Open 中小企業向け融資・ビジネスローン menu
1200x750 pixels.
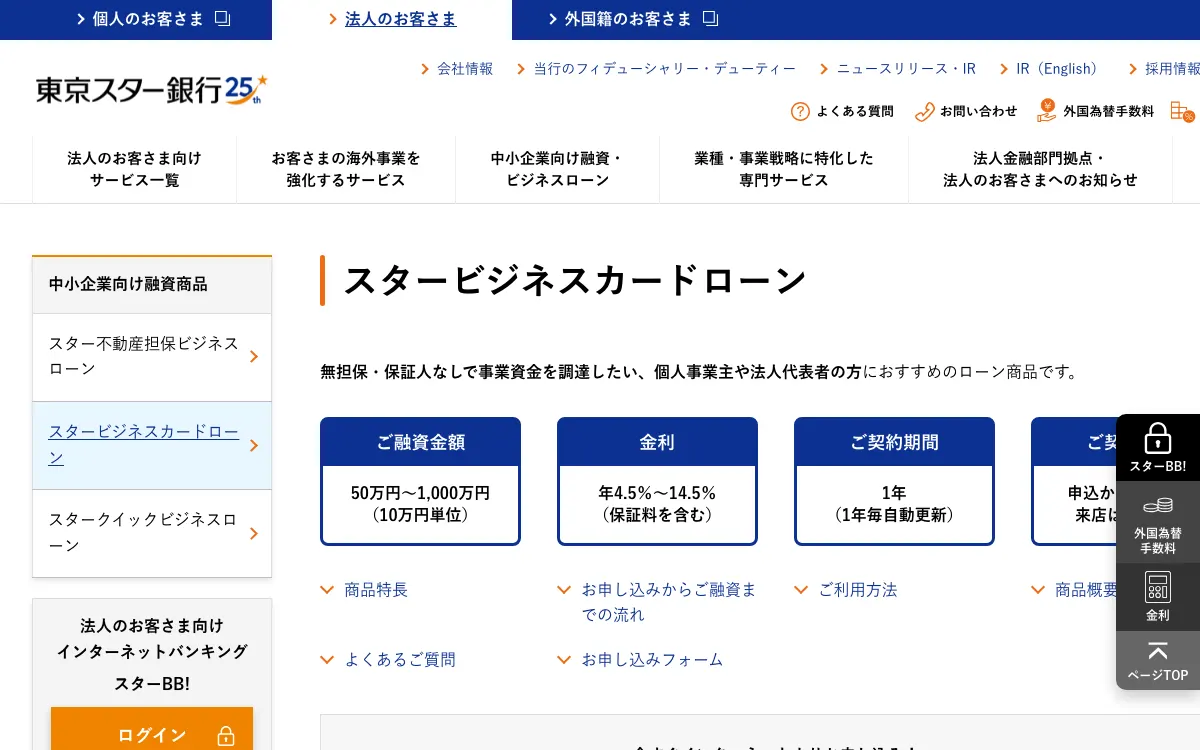click(x=557, y=169)
